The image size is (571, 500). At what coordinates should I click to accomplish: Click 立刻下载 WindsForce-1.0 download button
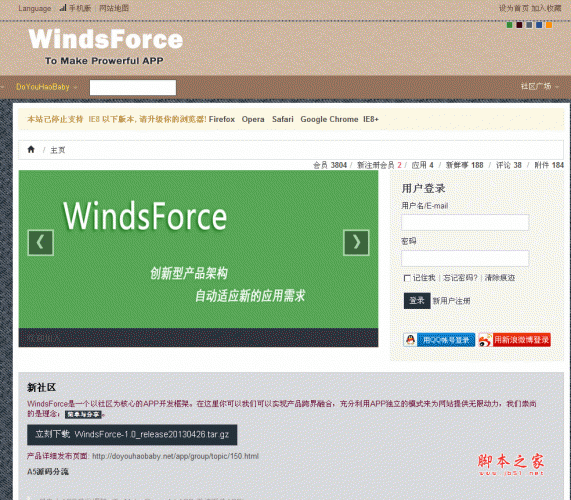pyautogui.click(x=132, y=434)
